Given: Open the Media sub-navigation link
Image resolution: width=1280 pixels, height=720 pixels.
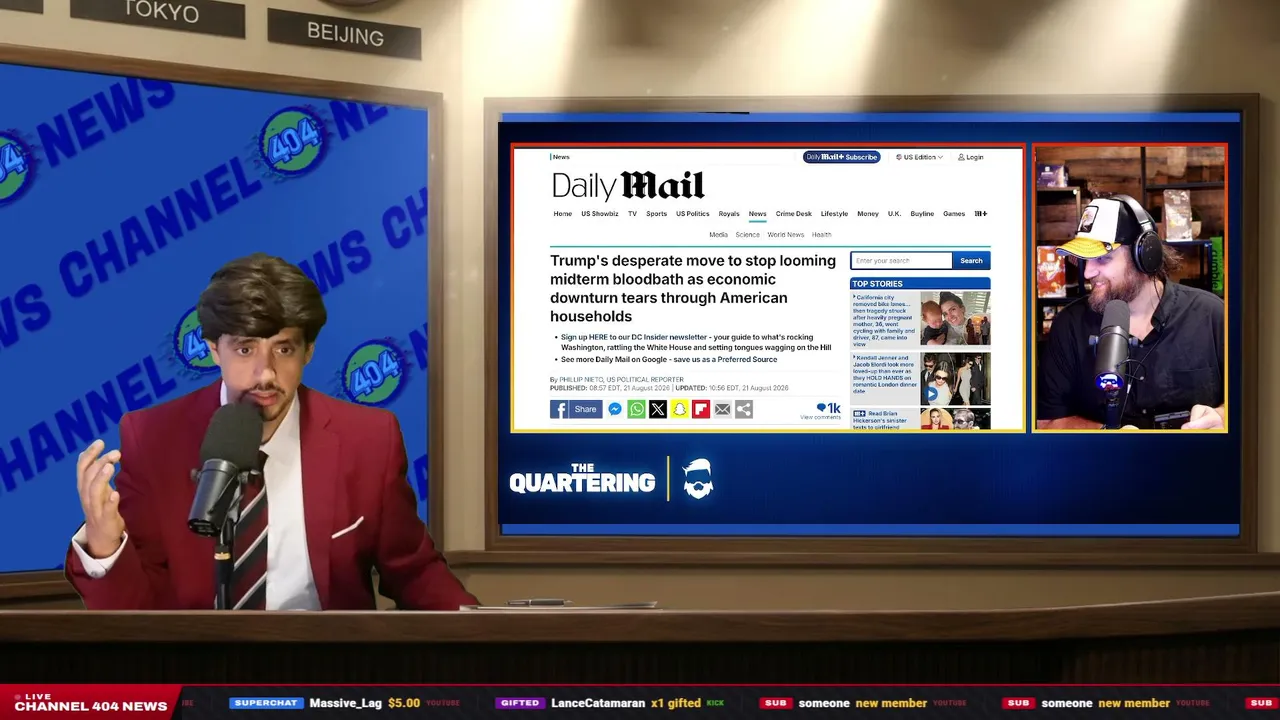Looking at the screenshot, I should click(718, 235).
